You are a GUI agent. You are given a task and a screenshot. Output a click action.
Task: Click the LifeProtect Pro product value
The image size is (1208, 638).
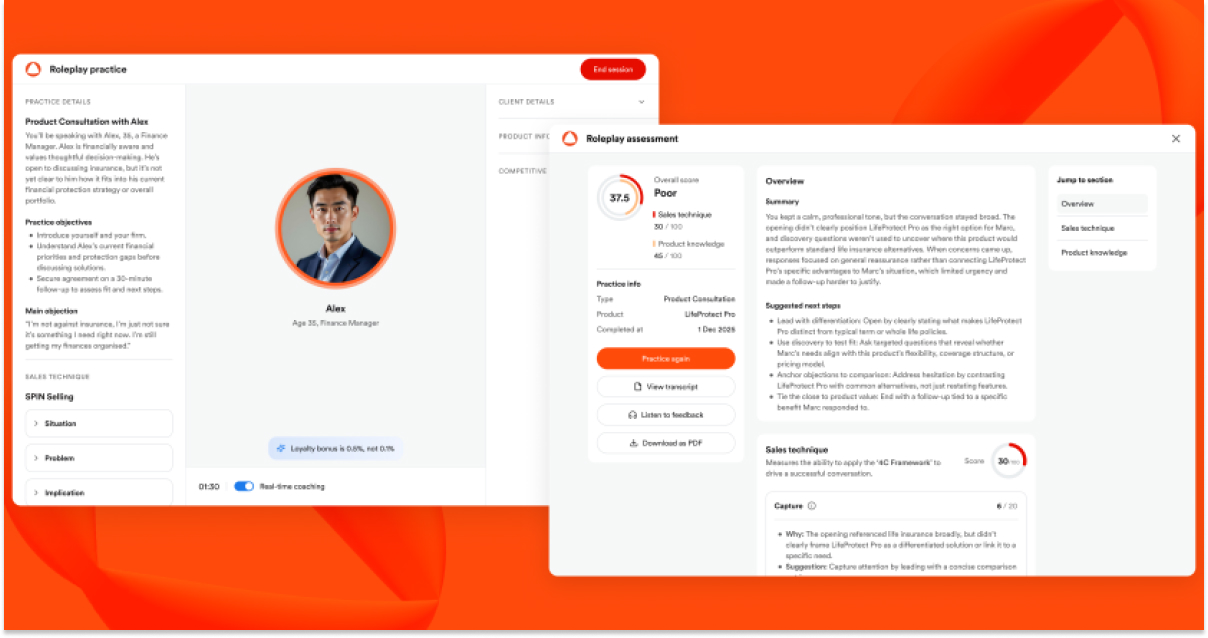click(710, 314)
